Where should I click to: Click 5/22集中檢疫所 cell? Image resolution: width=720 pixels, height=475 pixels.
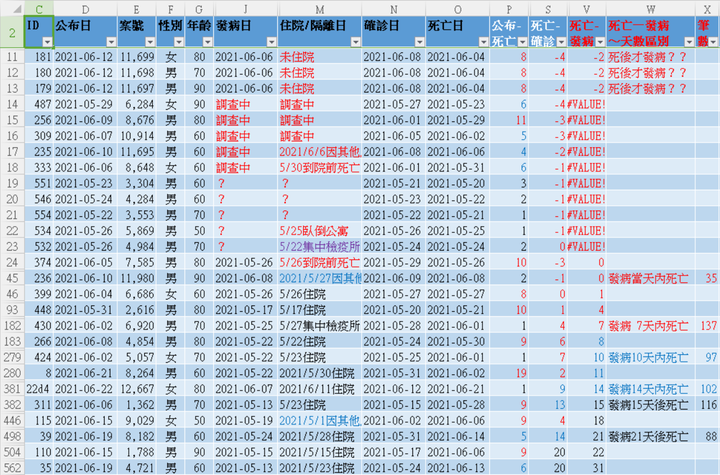[320, 247]
